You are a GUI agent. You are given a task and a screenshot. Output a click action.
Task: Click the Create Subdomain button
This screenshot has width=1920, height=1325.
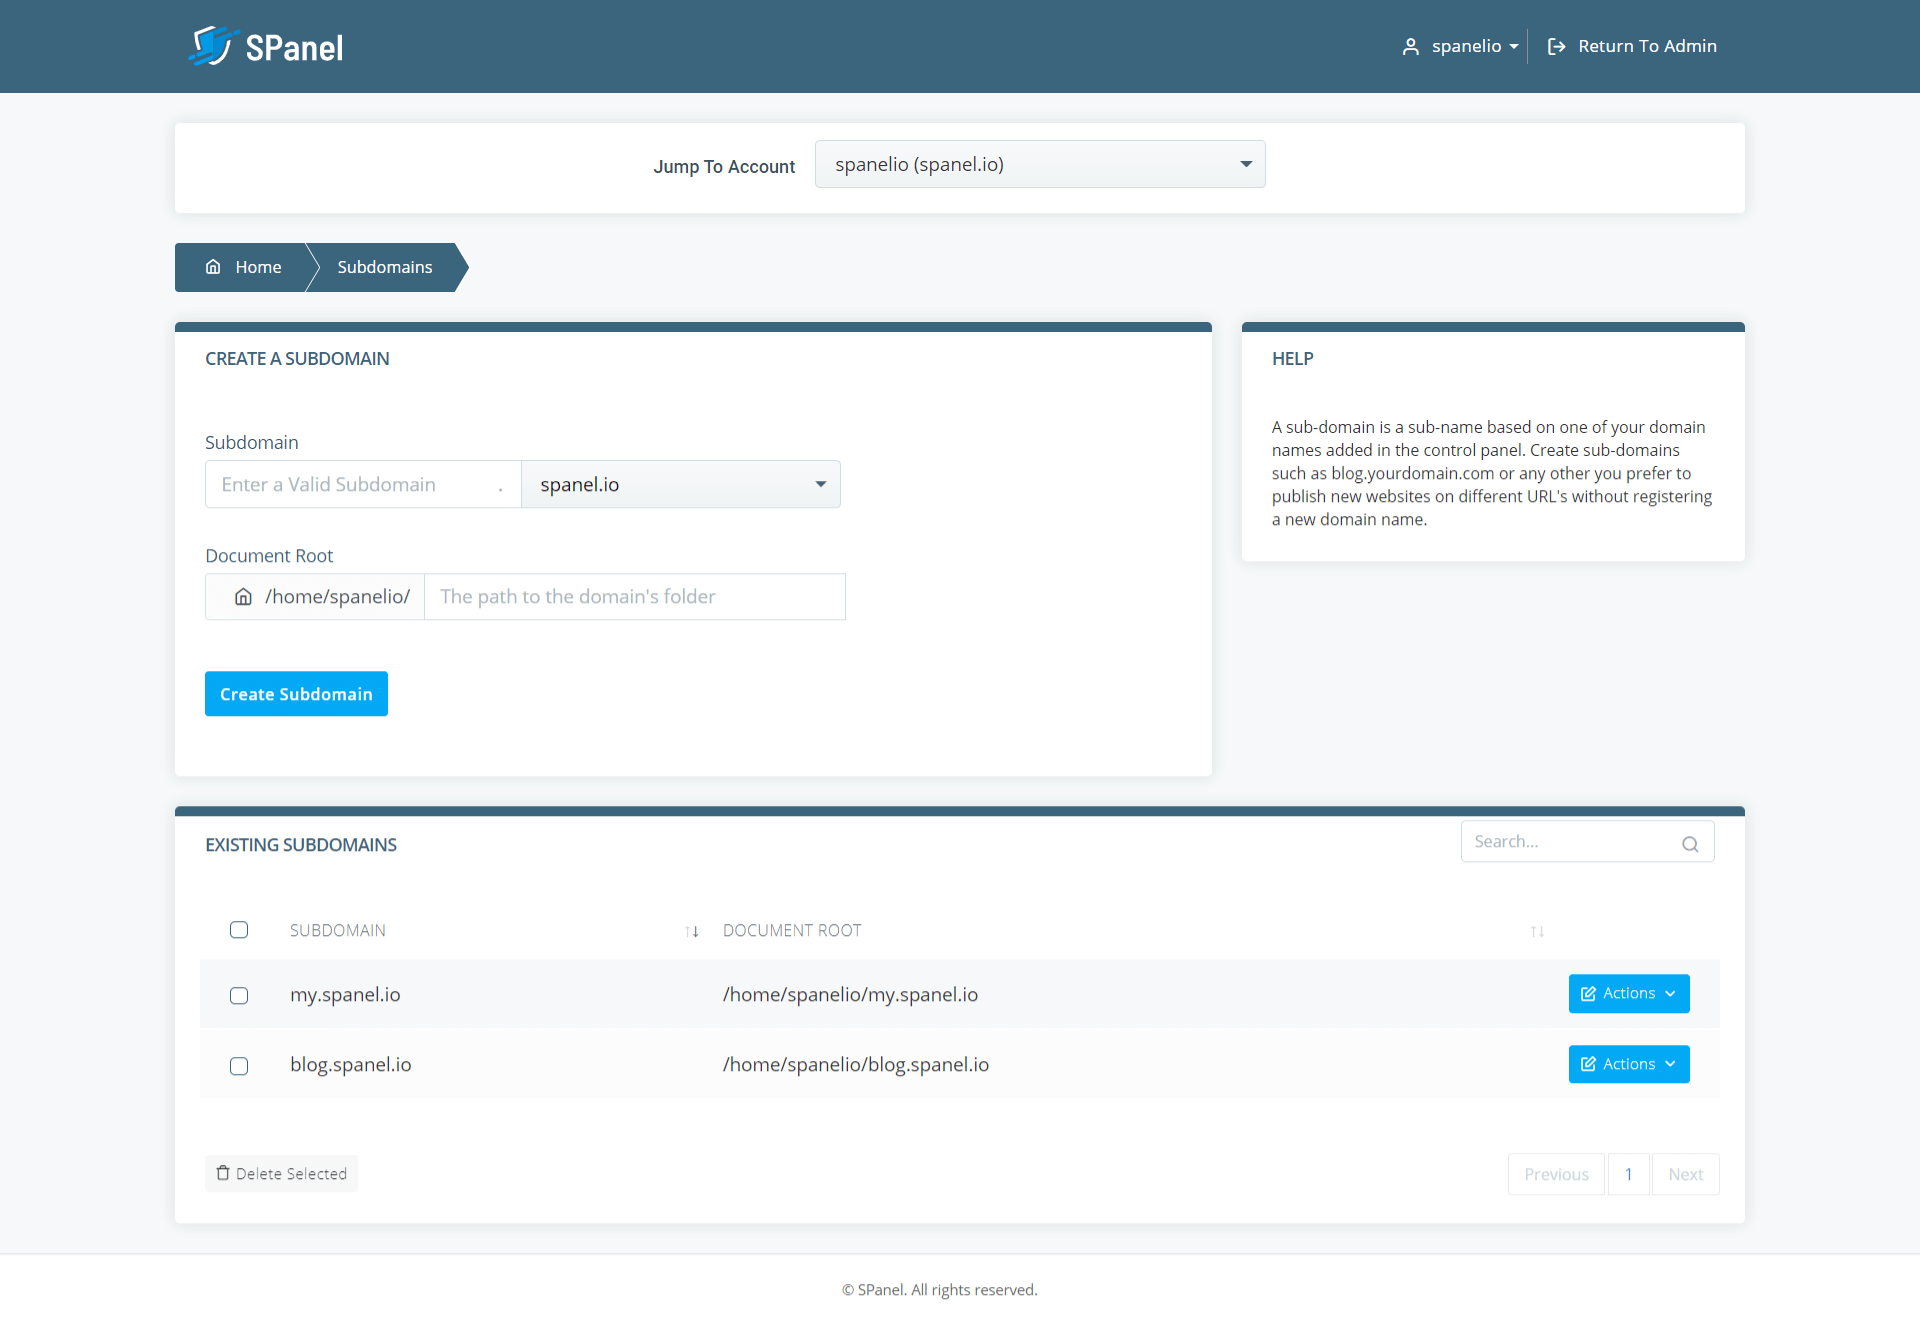click(296, 694)
